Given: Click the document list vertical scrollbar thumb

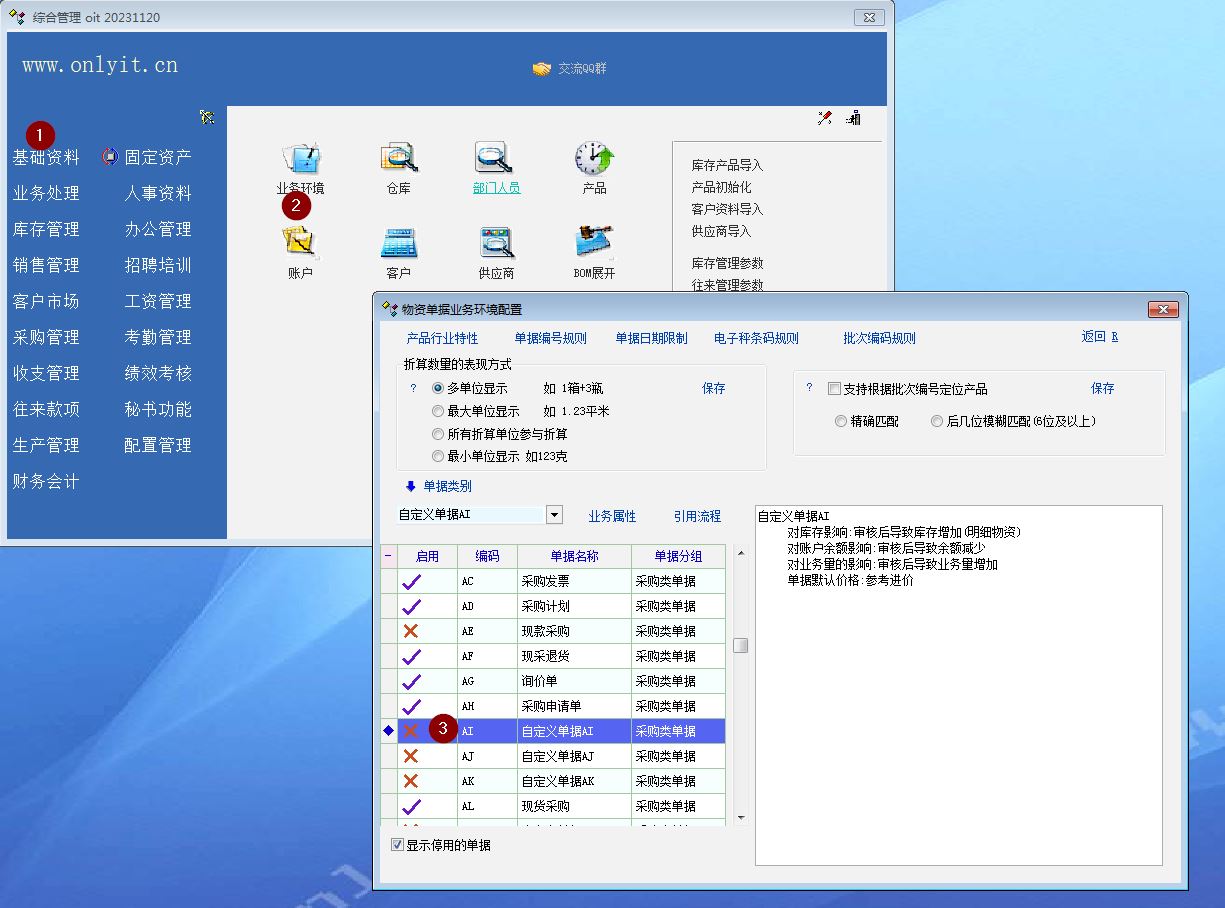Looking at the screenshot, I should 740,645.
